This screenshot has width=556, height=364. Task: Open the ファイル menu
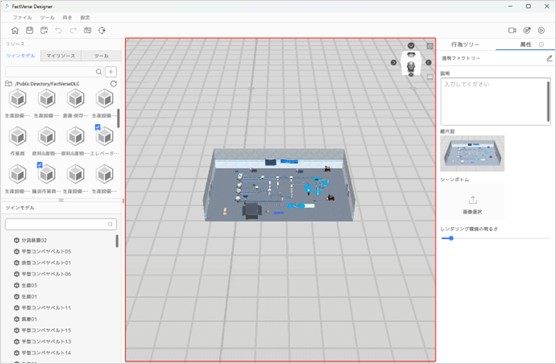click(x=22, y=17)
